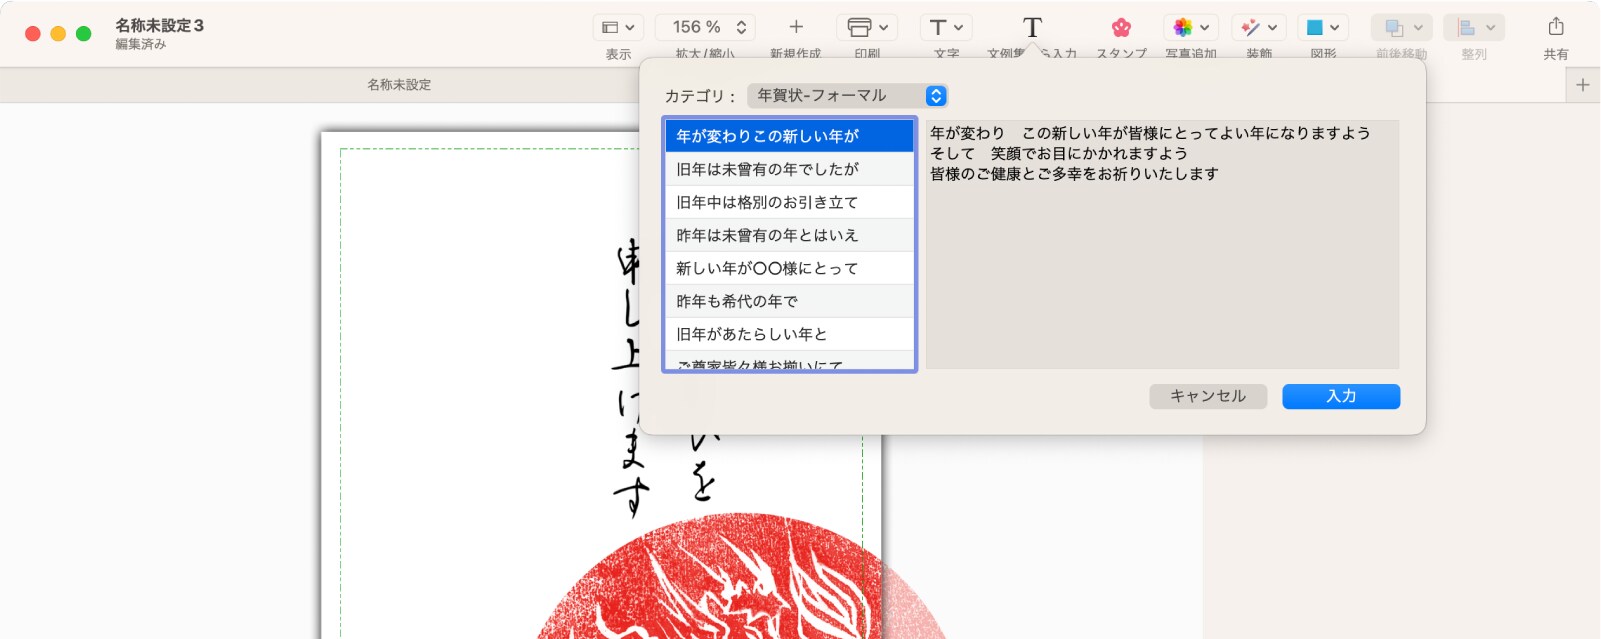Expand the 図形 dropdown chevron

pyautogui.click(x=1335, y=28)
